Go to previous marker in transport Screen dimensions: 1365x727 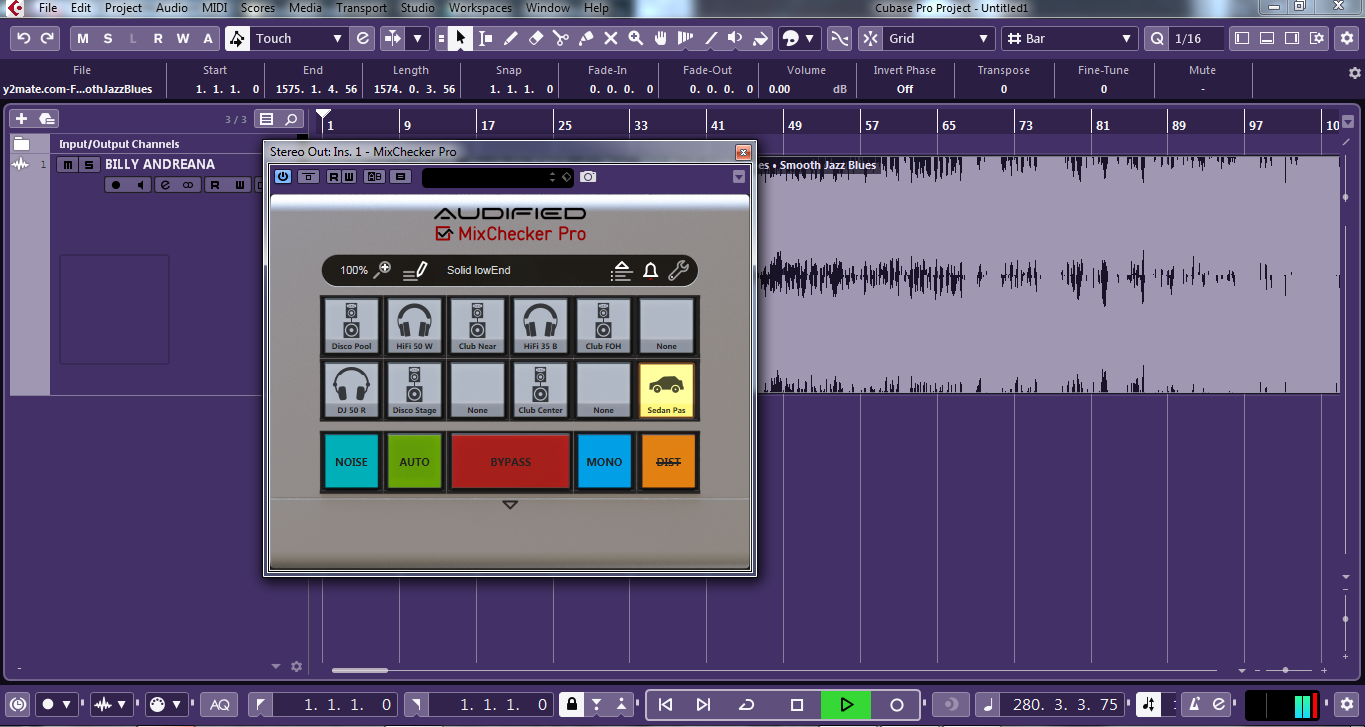click(666, 704)
